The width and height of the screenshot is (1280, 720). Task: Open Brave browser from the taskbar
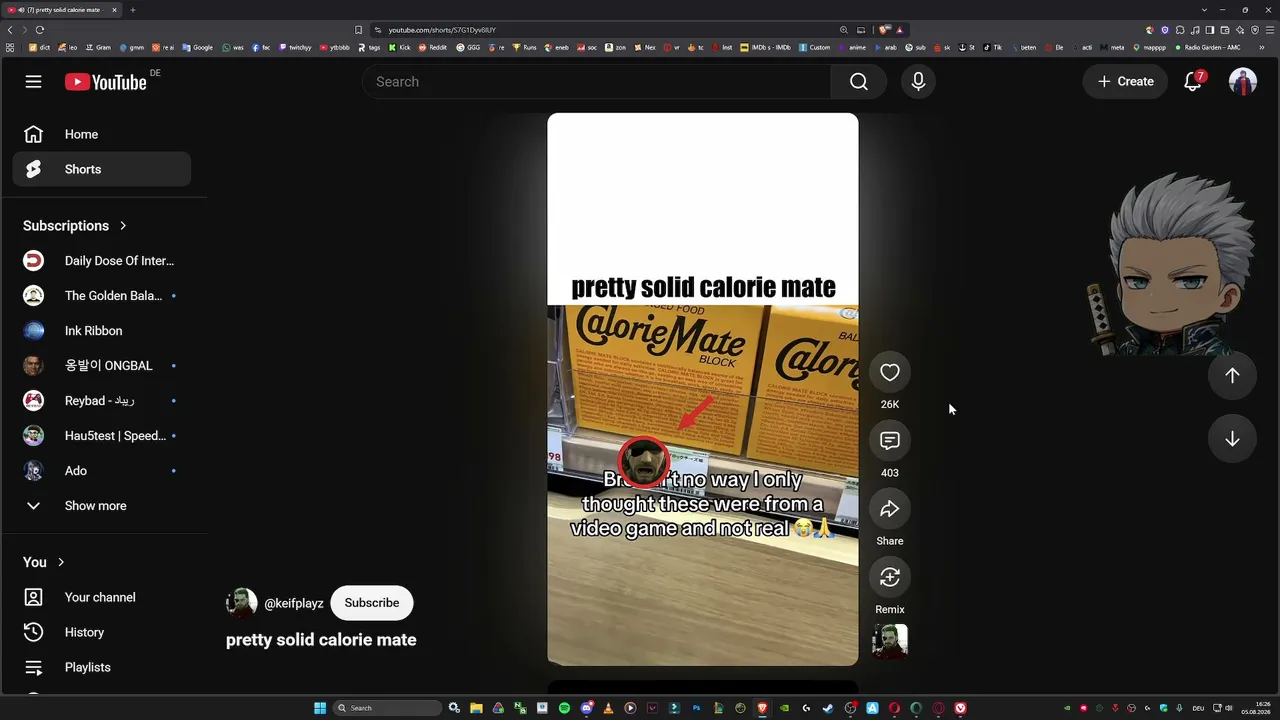pos(762,708)
